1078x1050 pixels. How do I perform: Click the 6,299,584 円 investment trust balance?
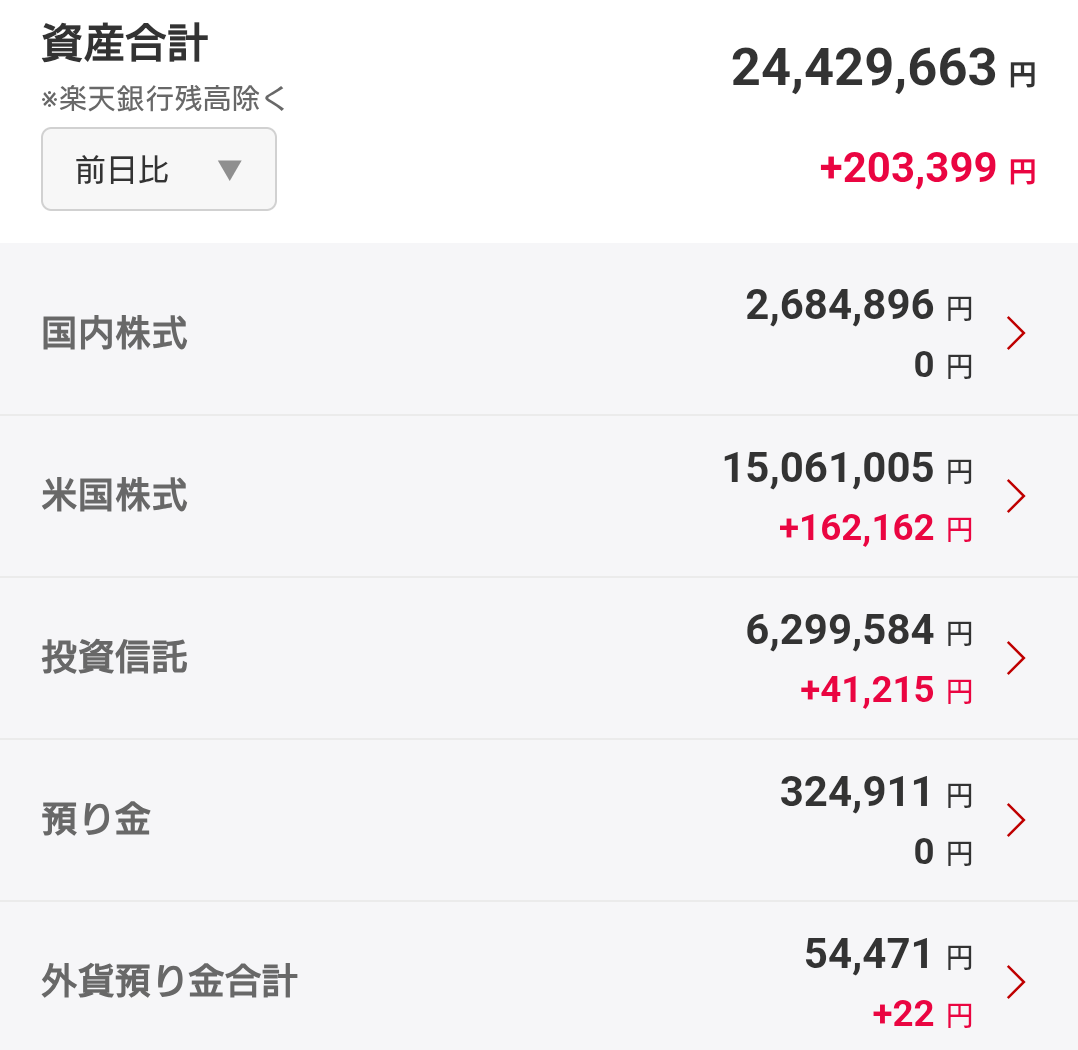[859, 631]
